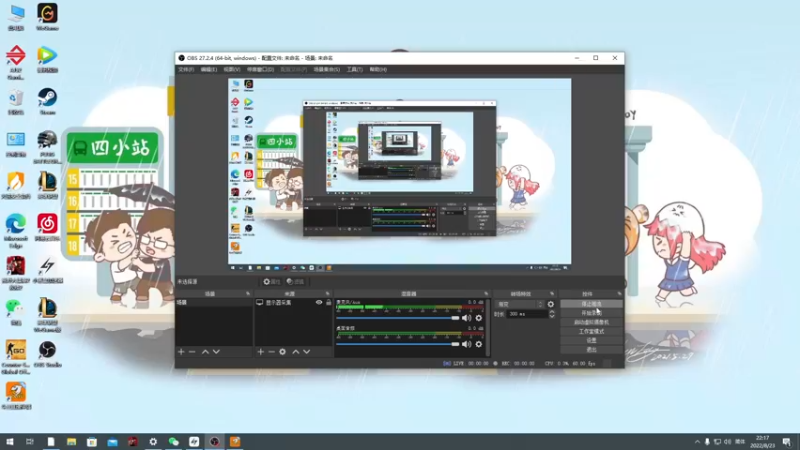Open settings gear for the desktop audio channel
Image resolution: width=800 pixels, height=450 pixels.
[479, 344]
